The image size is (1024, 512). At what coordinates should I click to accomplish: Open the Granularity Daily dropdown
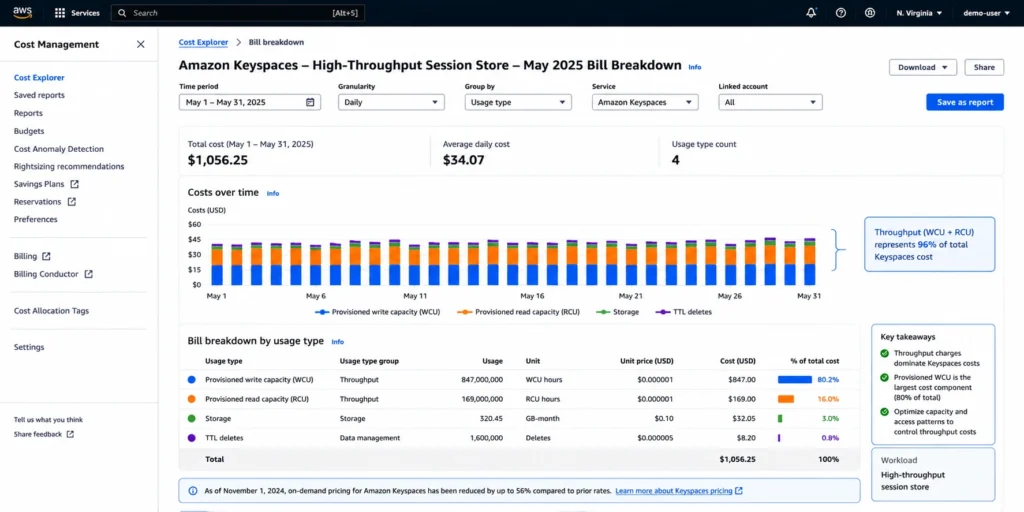[x=391, y=102]
